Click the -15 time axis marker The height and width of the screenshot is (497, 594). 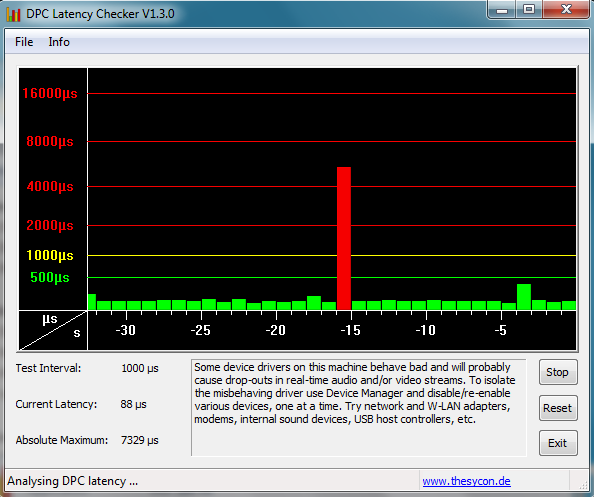click(350, 330)
